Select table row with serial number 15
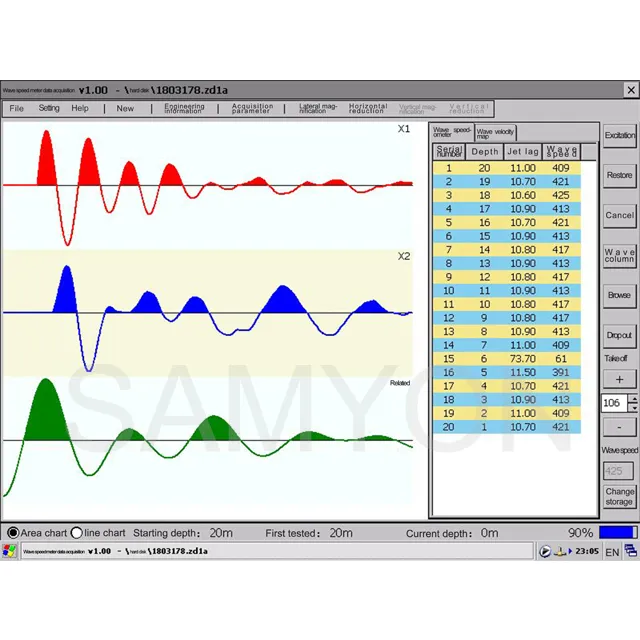Screen dimensions: 640x640 point(507,359)
